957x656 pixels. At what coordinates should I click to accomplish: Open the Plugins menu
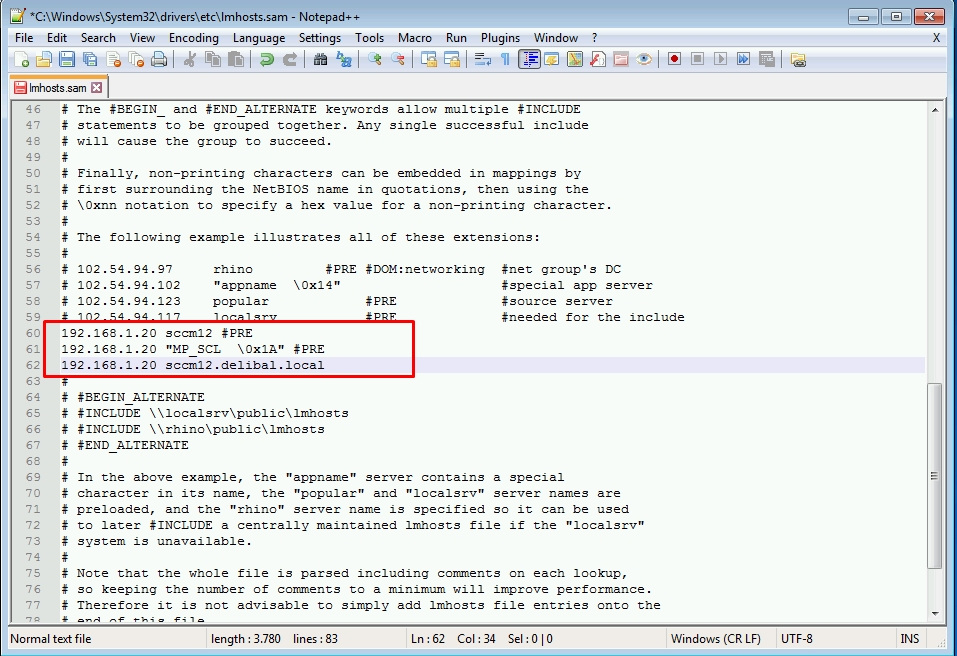coord(500,38)
